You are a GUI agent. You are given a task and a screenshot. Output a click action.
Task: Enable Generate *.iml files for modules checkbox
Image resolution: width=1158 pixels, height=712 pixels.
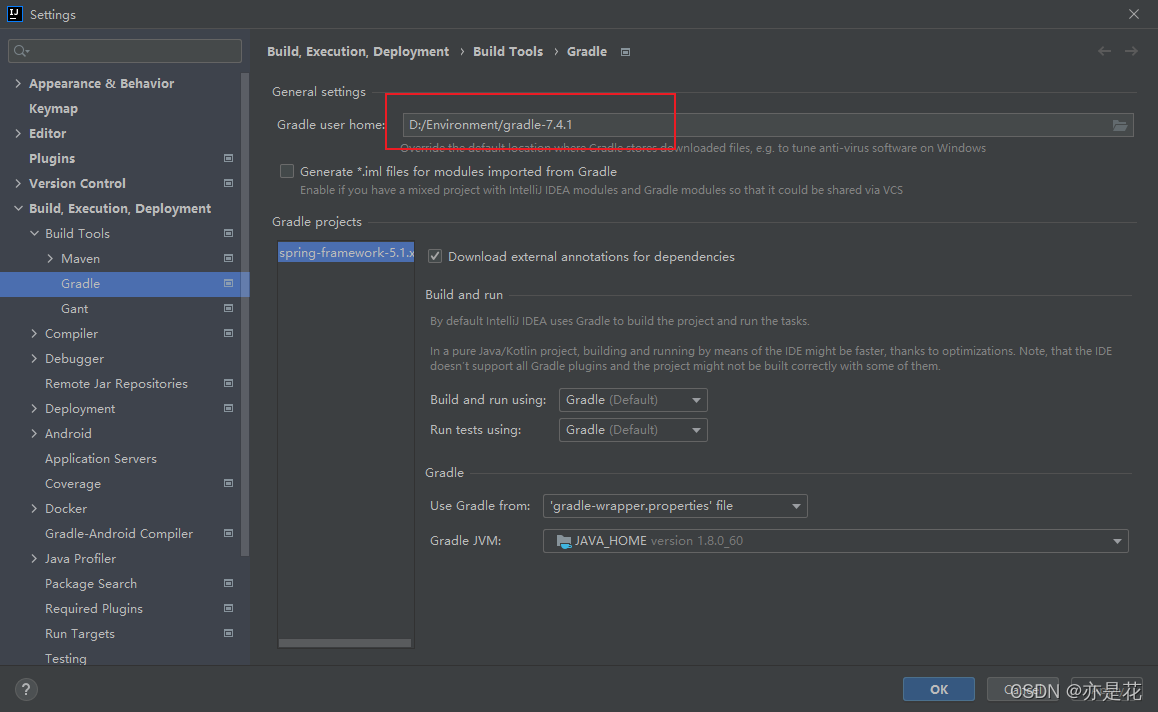pyautogui.click(x=287, y=171)
